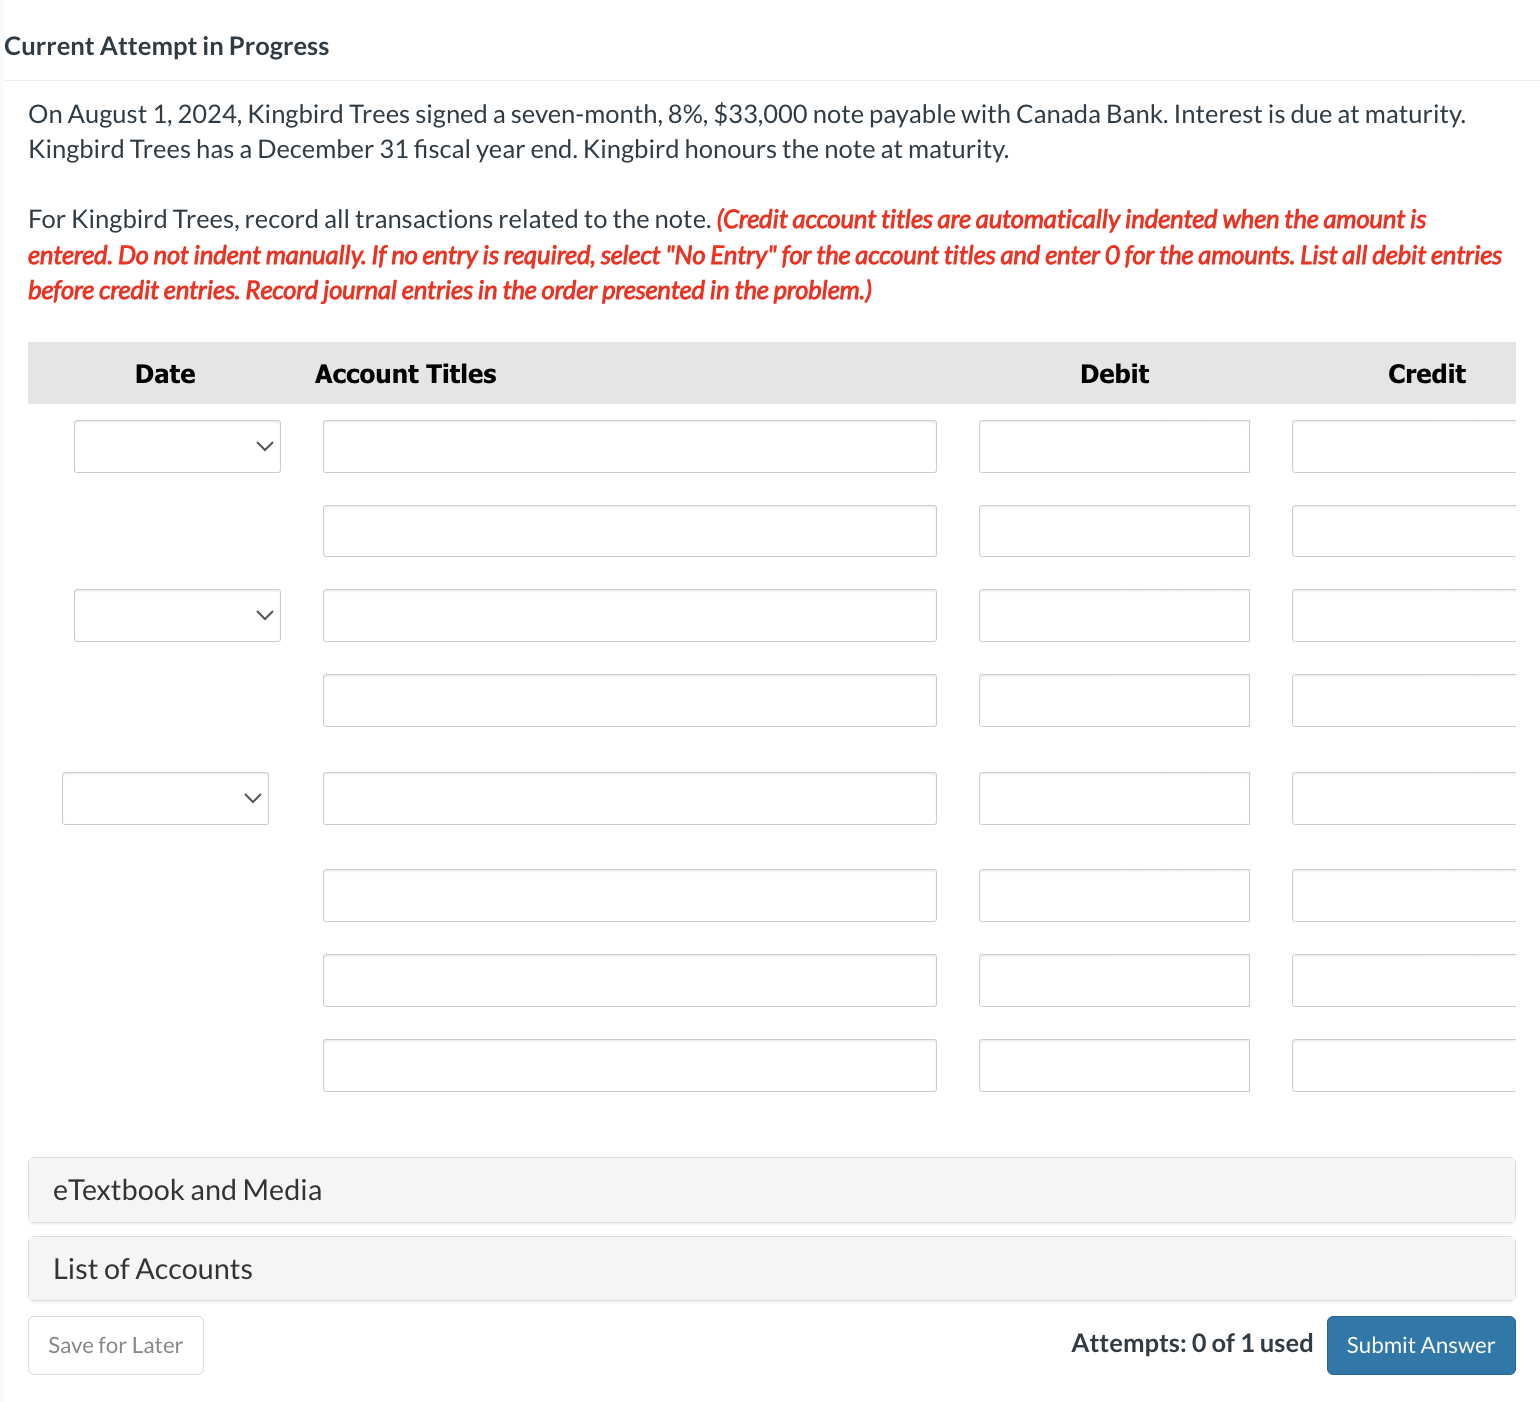Image resolution: width=1540 pixels, height=1402 pixels.
Task: Click the sentence 'For Kingbird Trees, record all transactions'
Action: 370,219
